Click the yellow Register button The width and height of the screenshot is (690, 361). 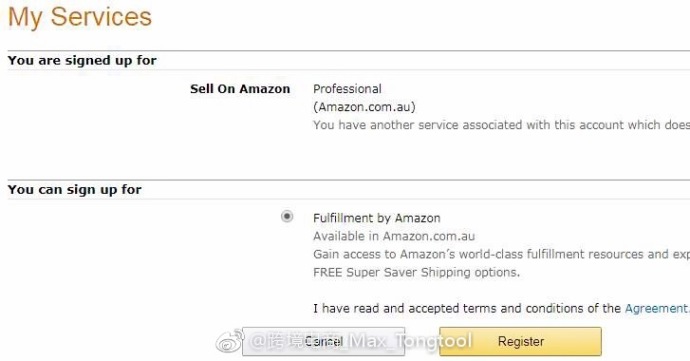(x=520, y=341)
